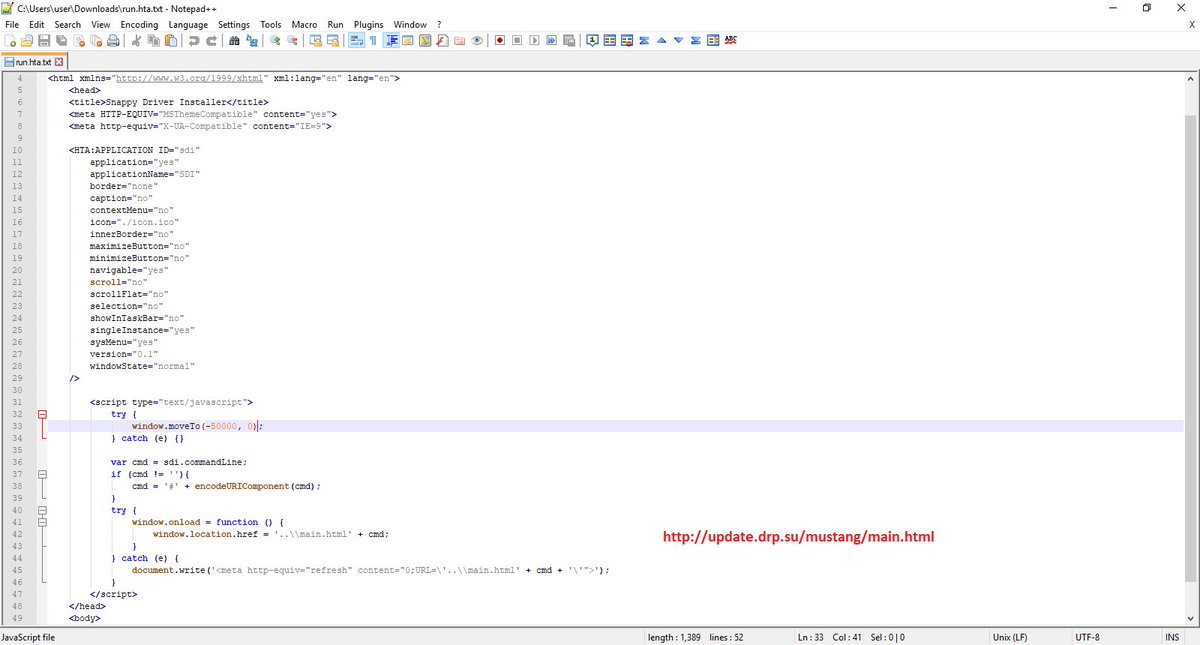Click the Unix (LF) line ending status

coord(1009,637)
